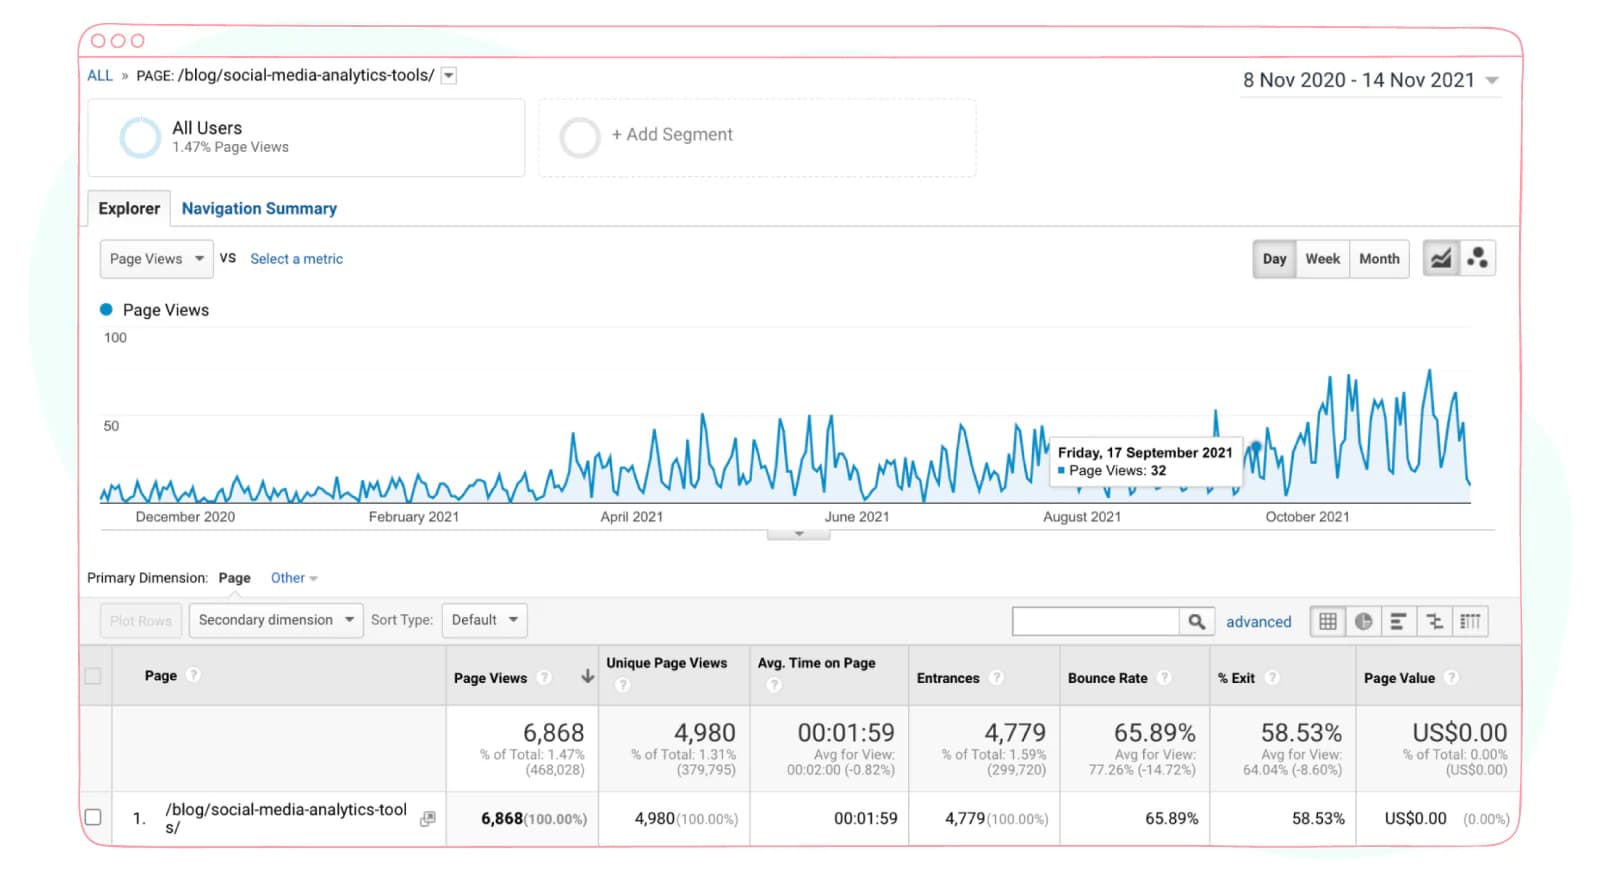
Task: Open the page path dropdown arrow
Action: (449, 75)
